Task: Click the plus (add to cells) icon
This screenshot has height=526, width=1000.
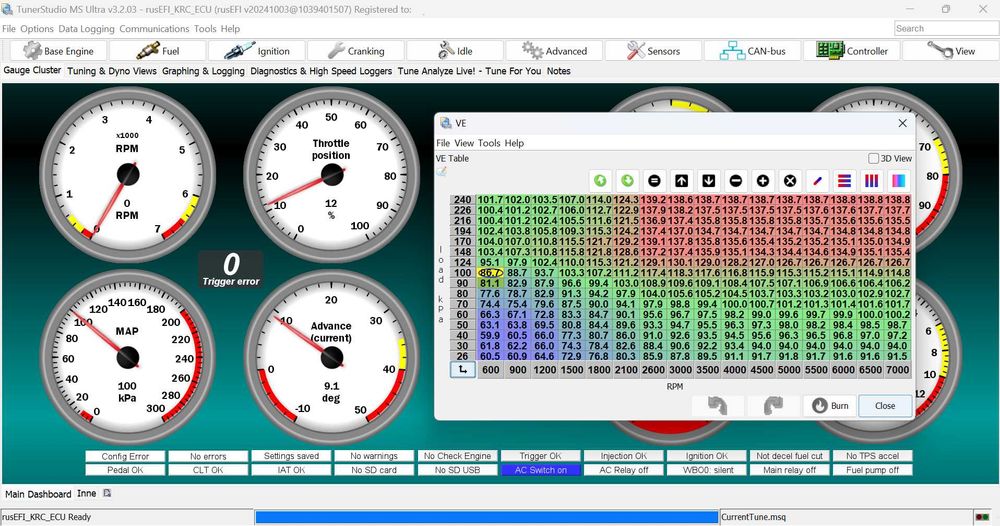Action: point(763,181)
